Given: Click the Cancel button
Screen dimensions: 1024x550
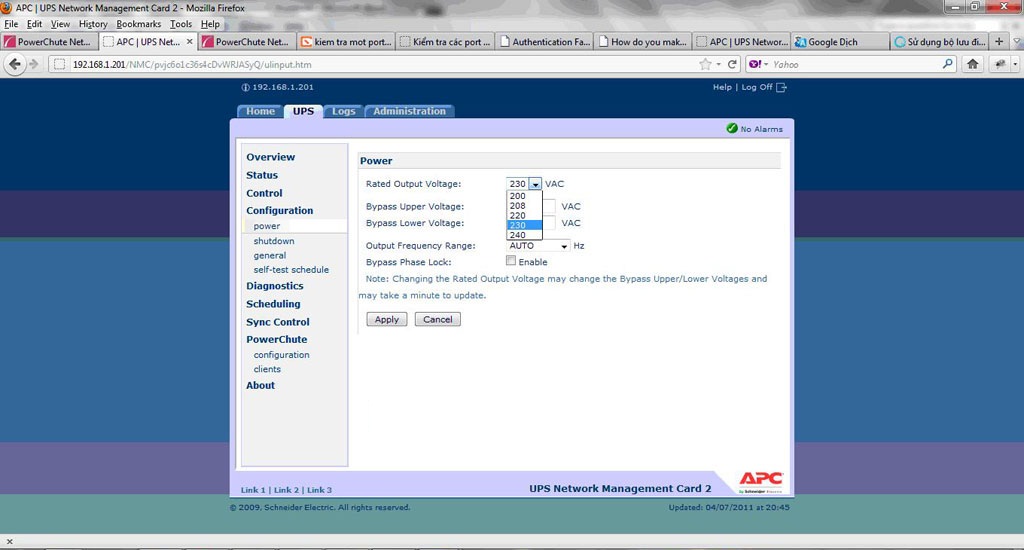Looking at the screenshot, I should [x=438, y=319].
